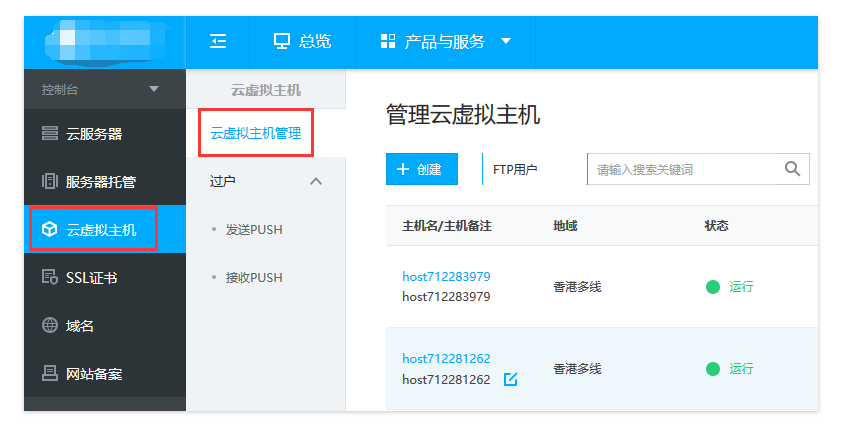Click the SSL证书 certificate icon
845x427 pixels.
click(x=49, y=277)
